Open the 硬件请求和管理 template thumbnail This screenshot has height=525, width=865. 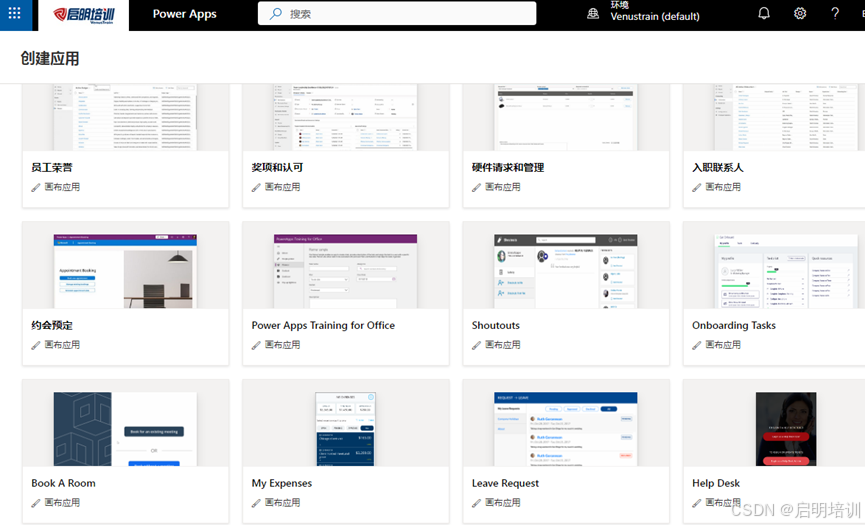pos(565,117)
